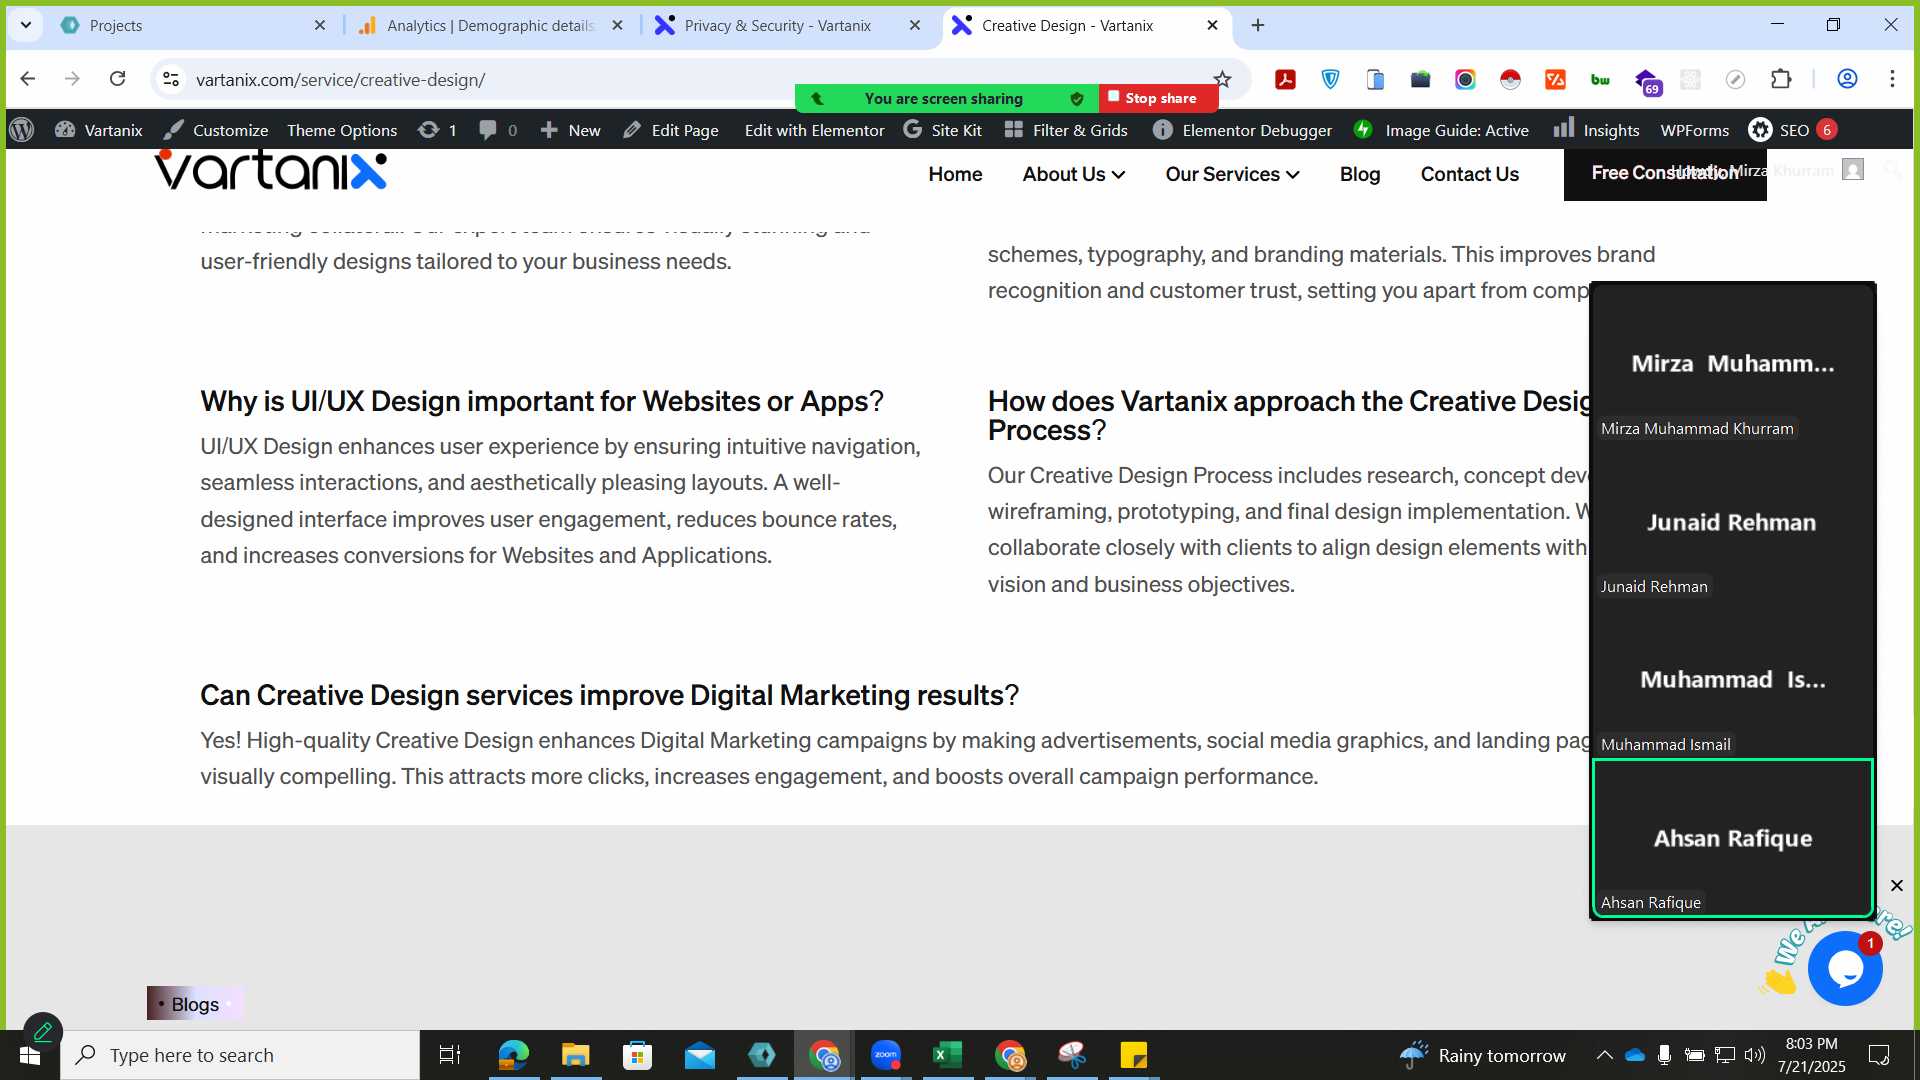Viewport: 1920px width, 1080px height.
Task: Switch to the Analytics Demographic details tab
Action: [490, 25]
